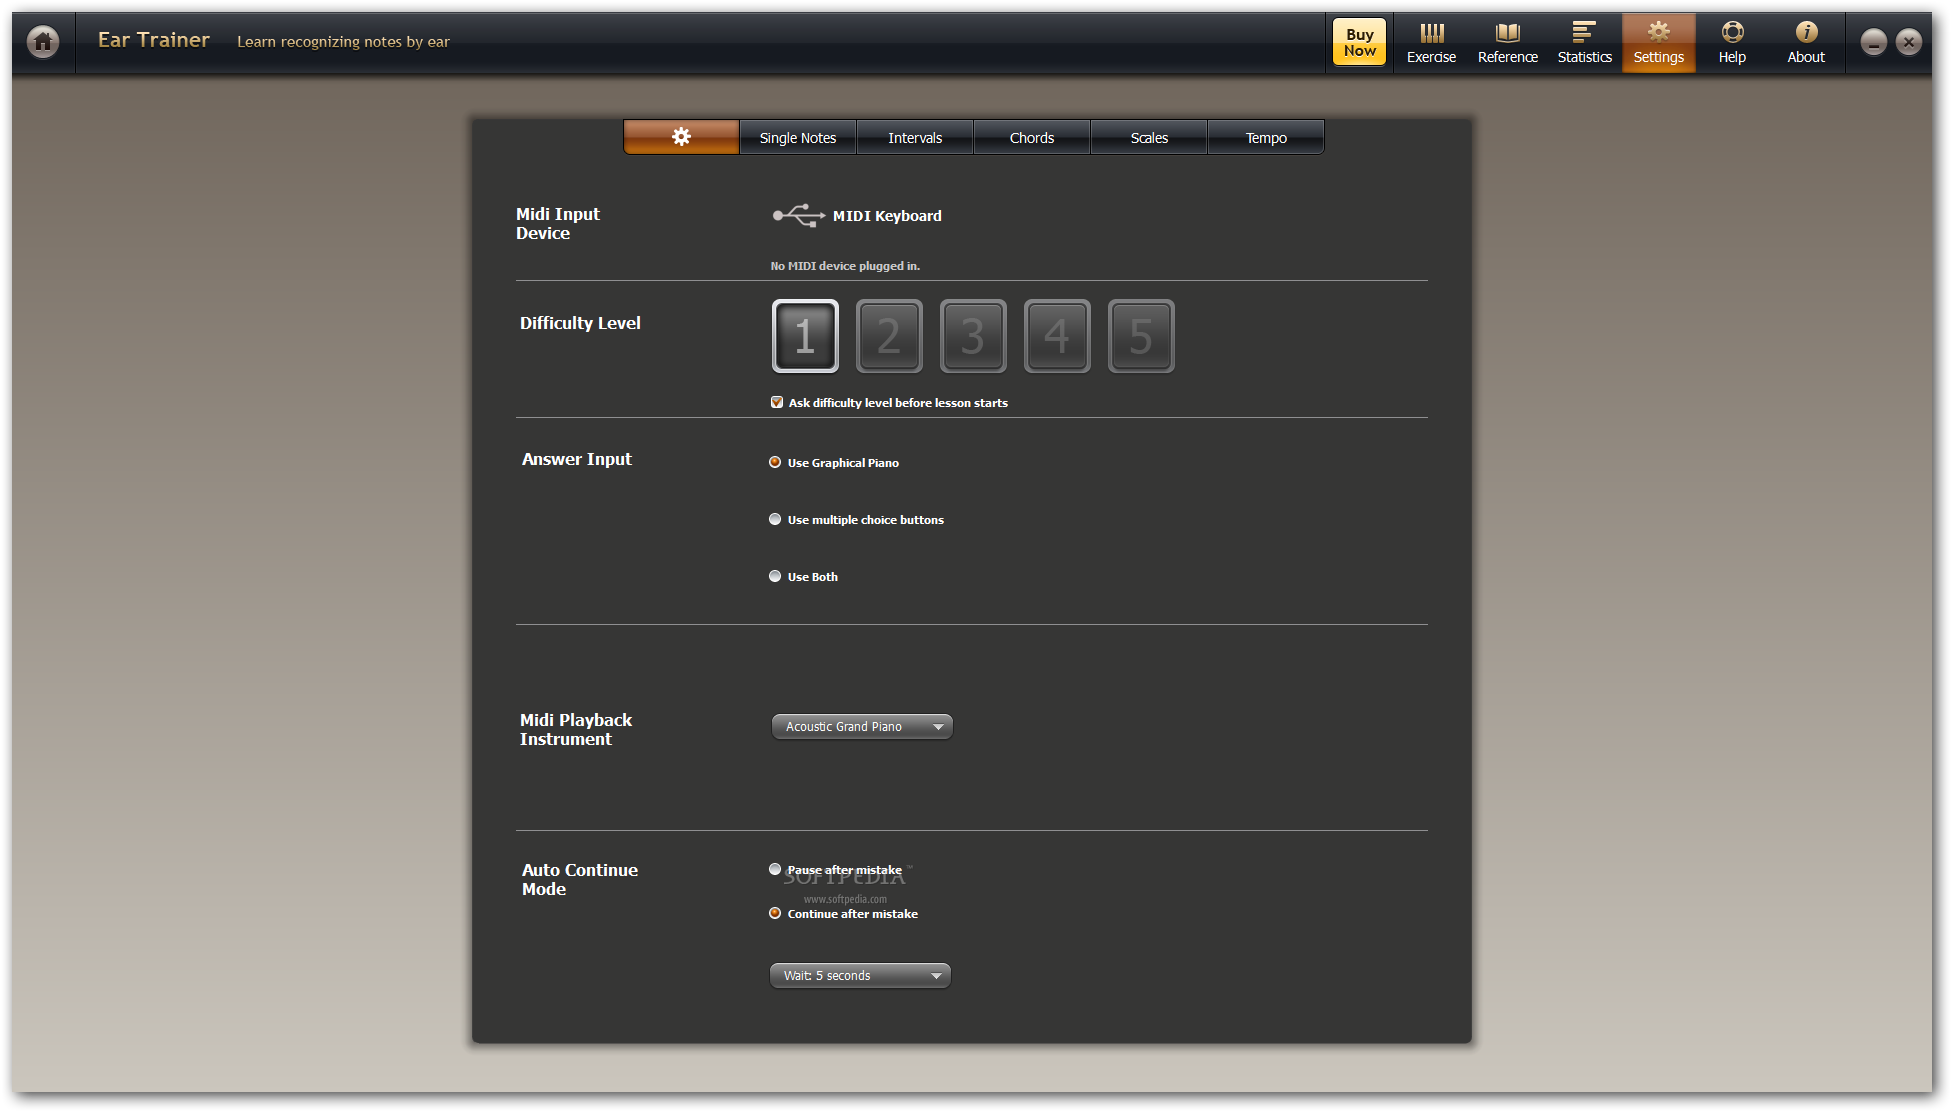Open the Settings gear in top toolbar
This screenshot has width=1952, height=1112.
[1658, 43]
